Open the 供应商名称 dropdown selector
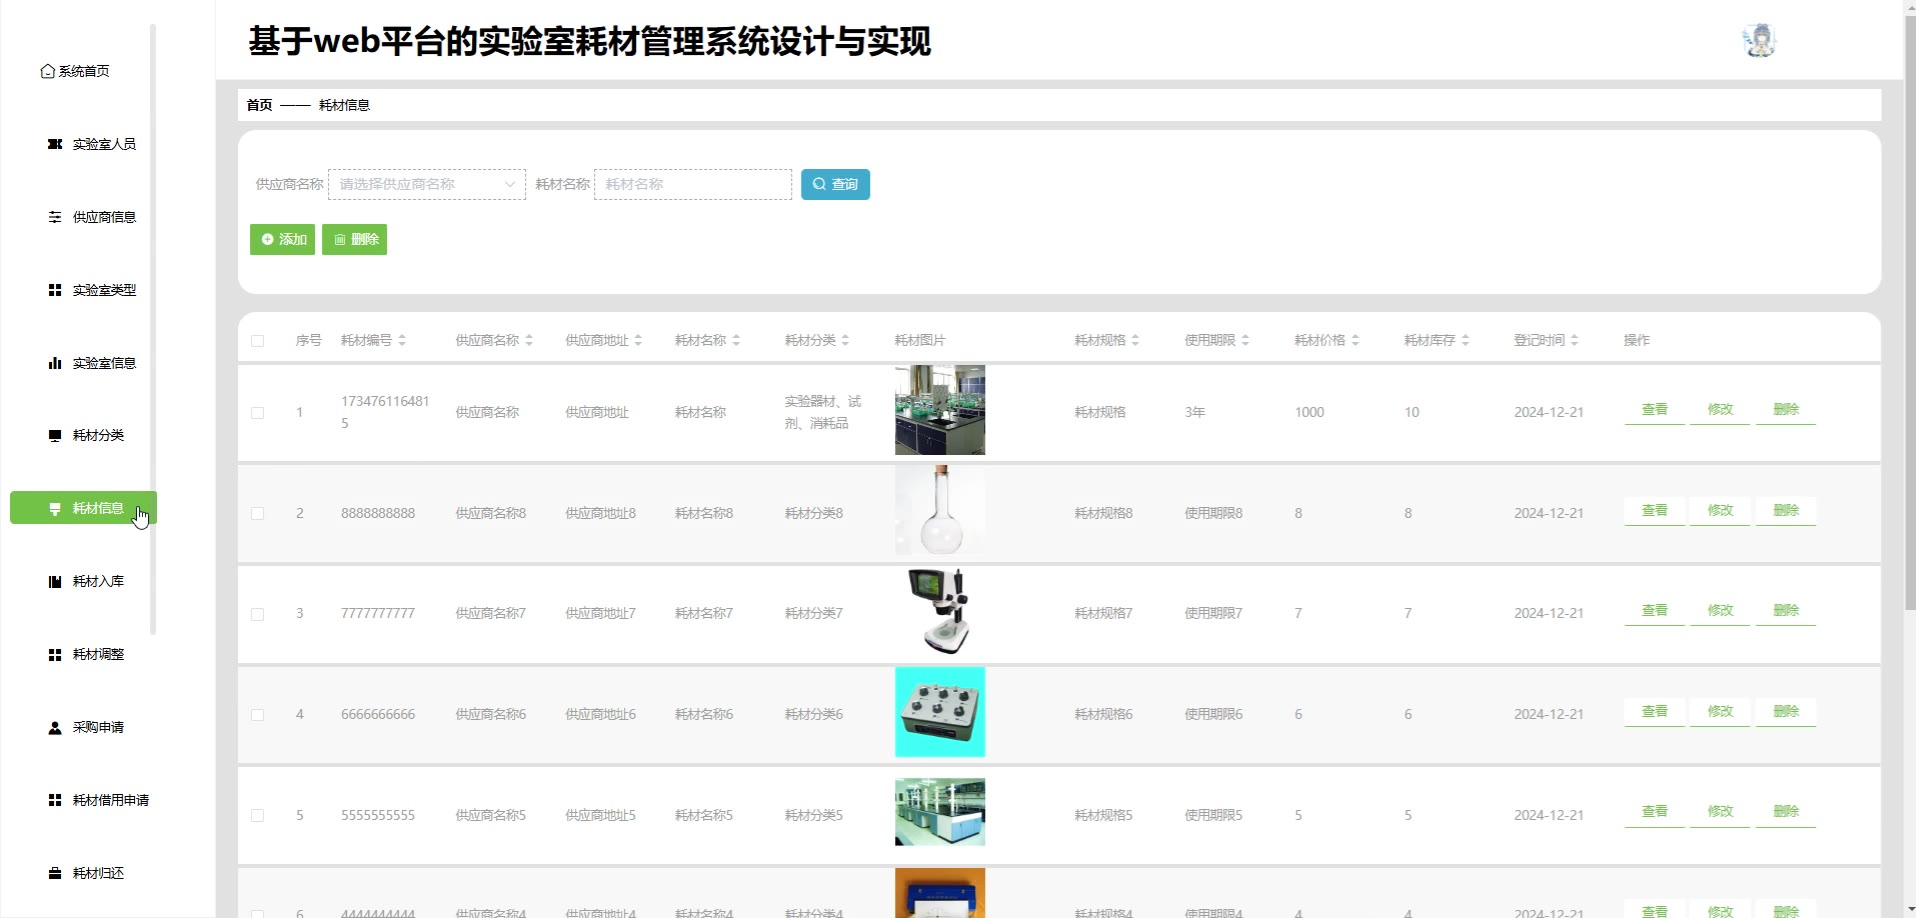 (427, 184)
